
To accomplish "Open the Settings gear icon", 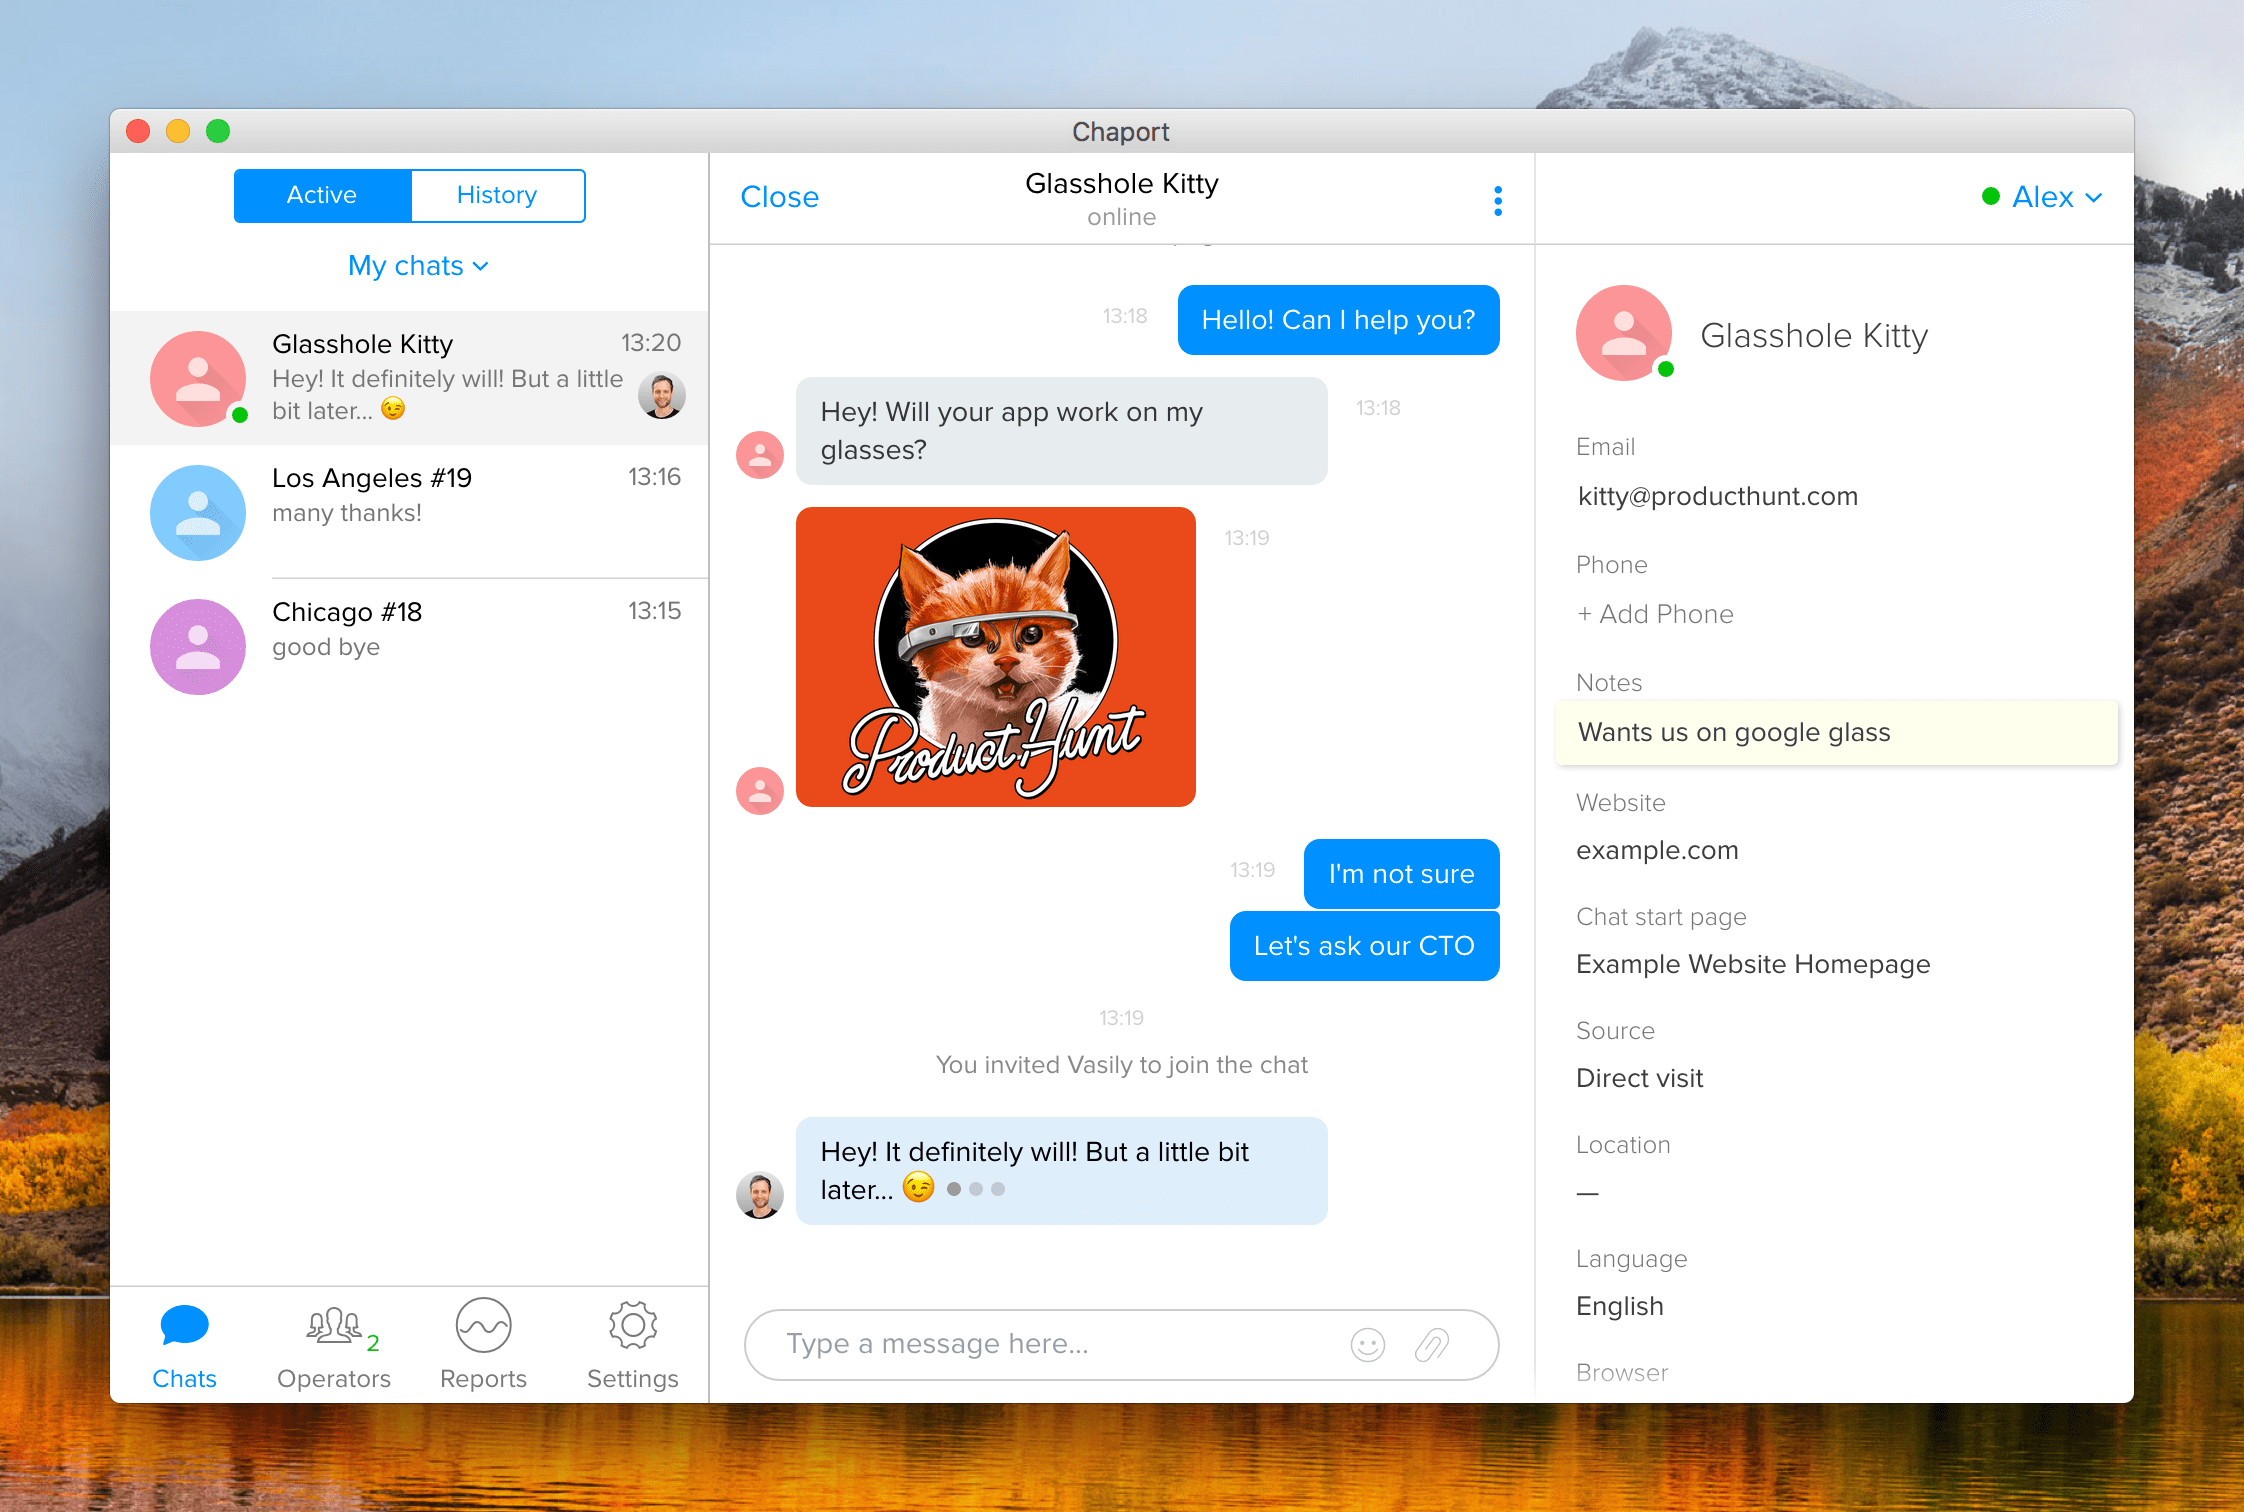I will tap(632, 1328).
